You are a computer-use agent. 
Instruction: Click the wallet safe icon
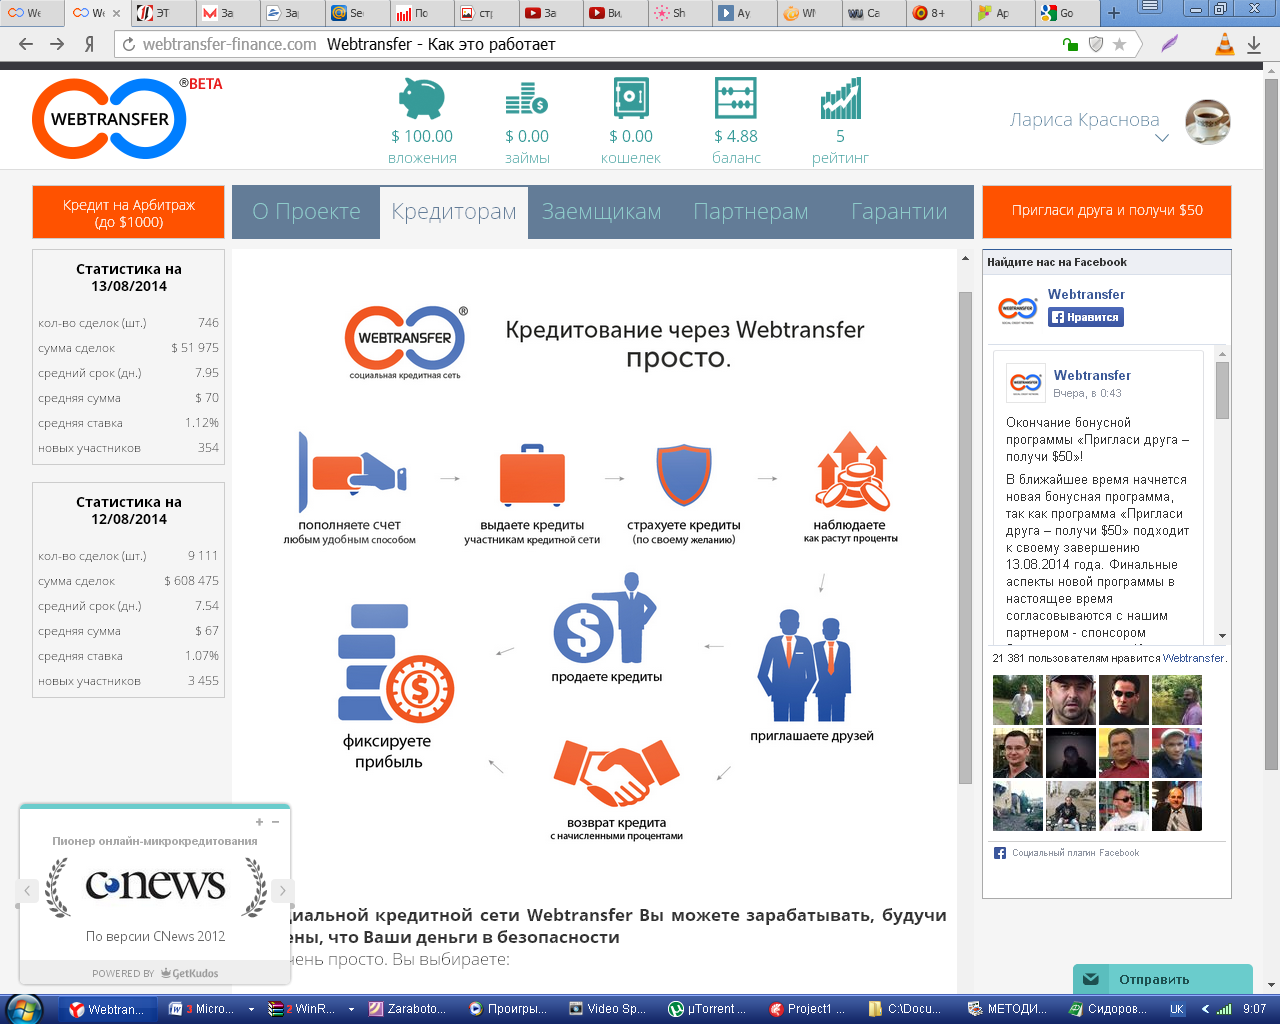coord(631,99)
